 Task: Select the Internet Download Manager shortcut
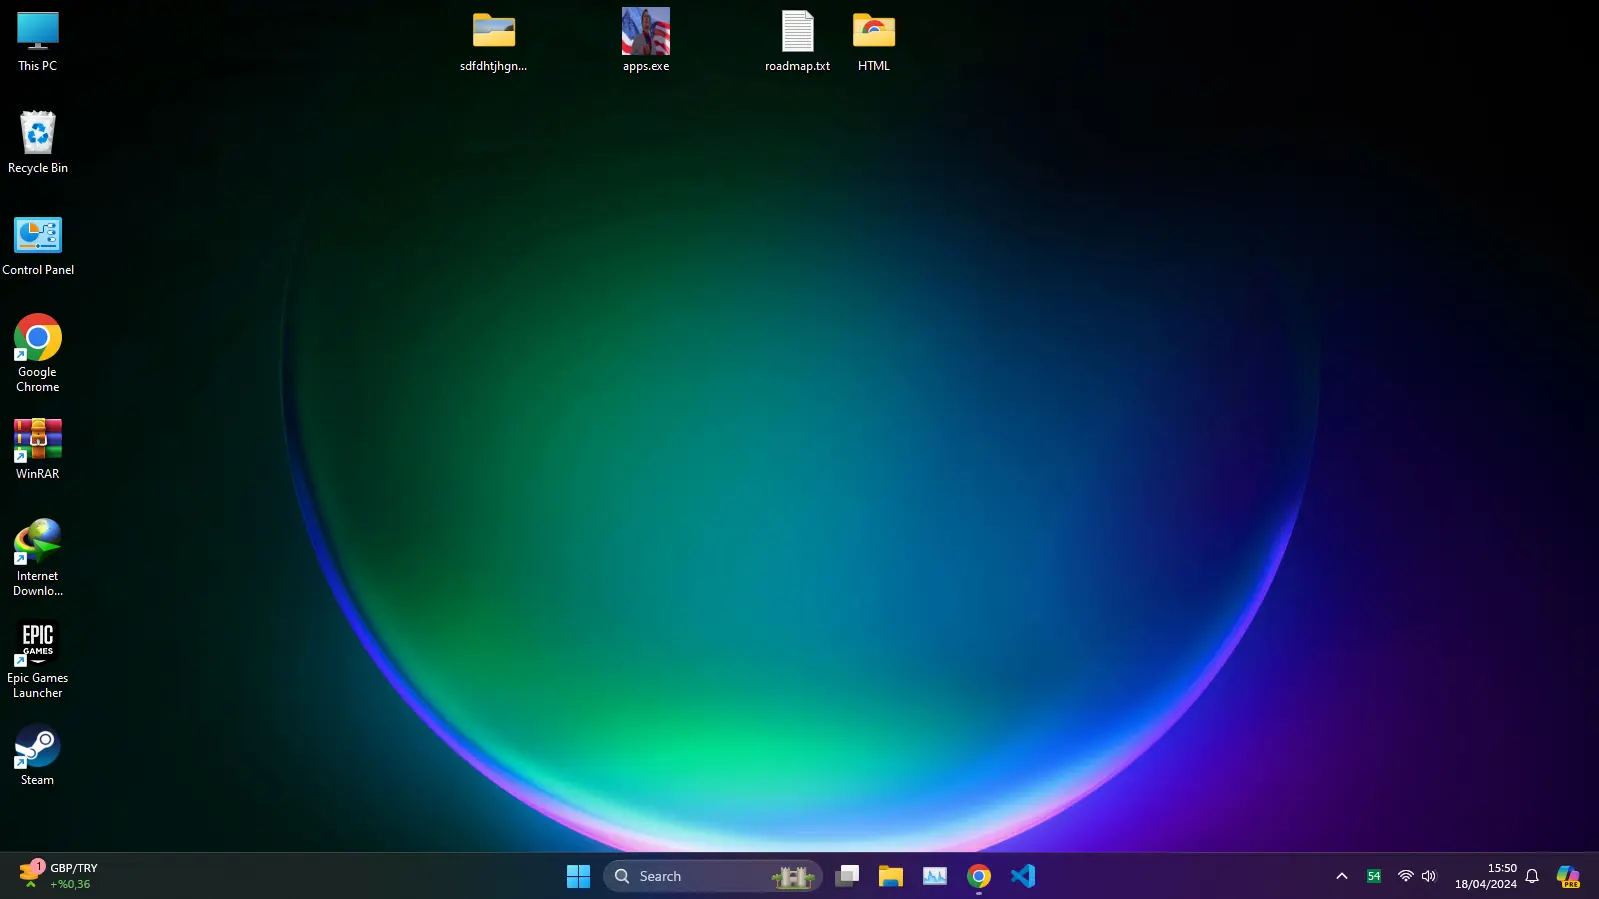pos(38,557)
